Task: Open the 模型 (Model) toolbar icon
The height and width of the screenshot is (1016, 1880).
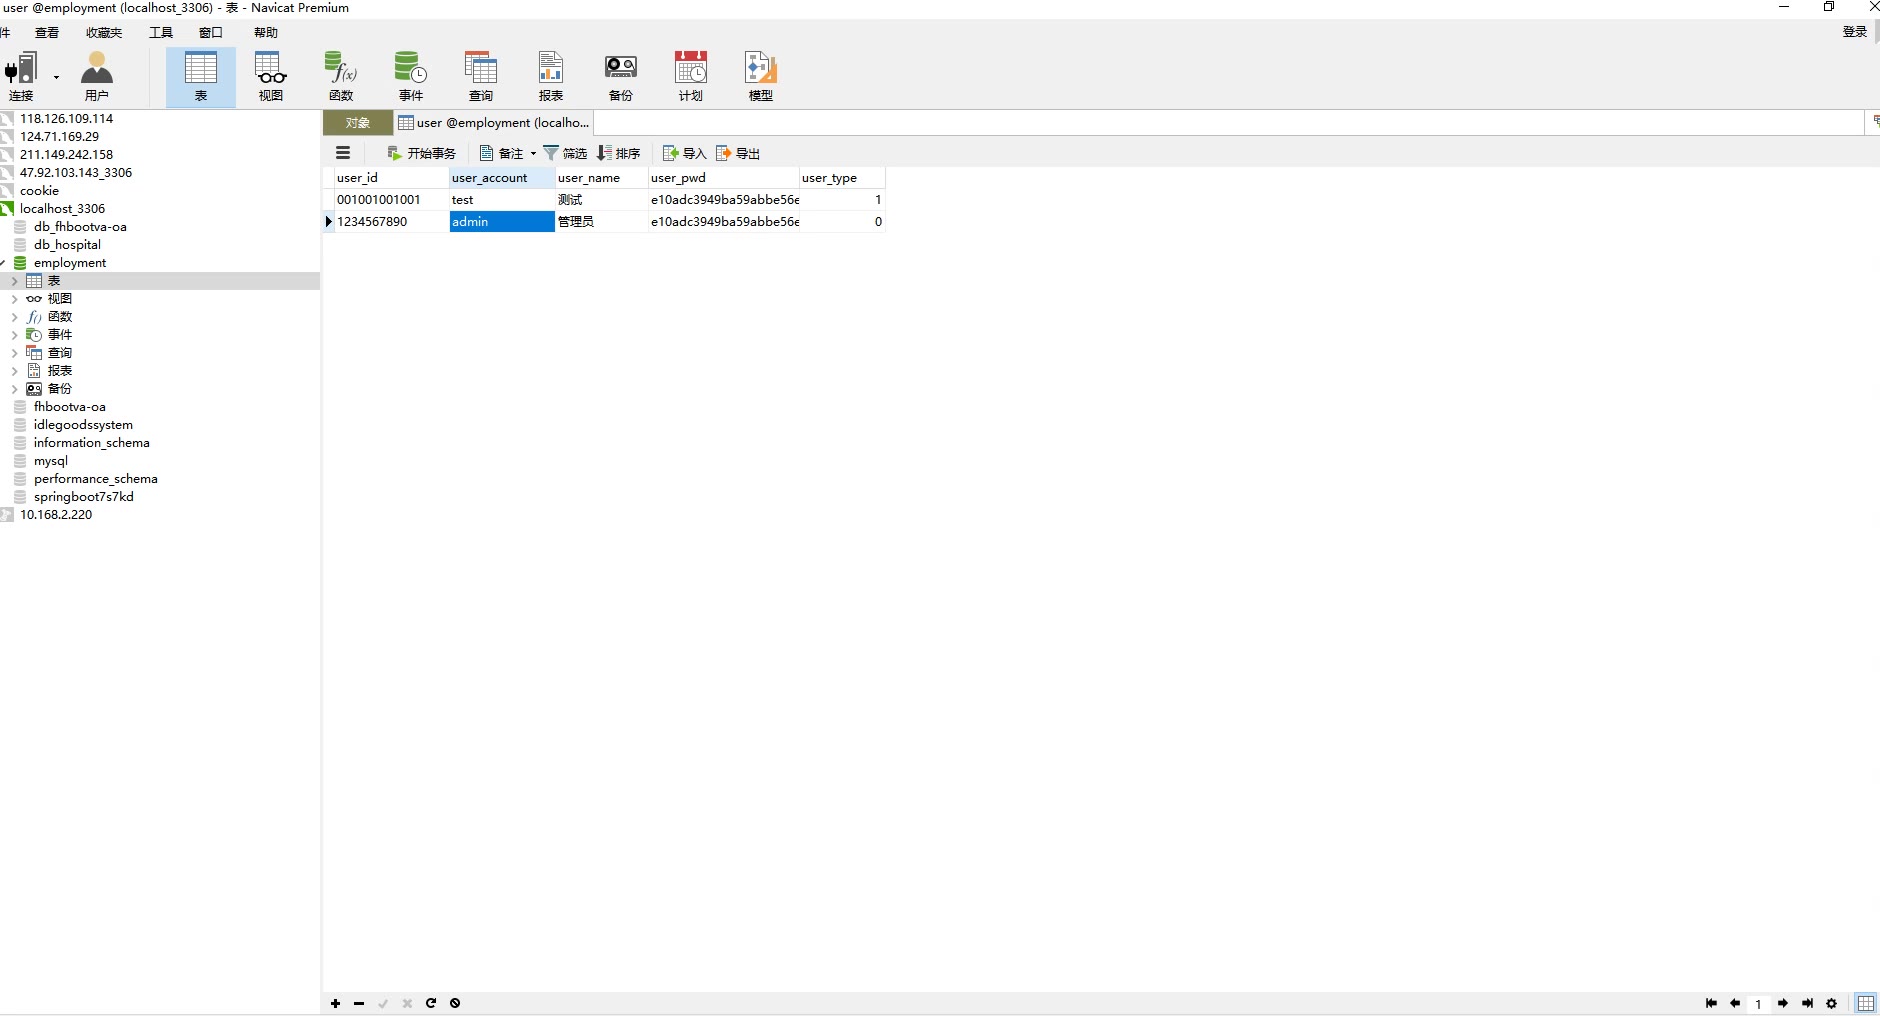Action: coord(761,77)
